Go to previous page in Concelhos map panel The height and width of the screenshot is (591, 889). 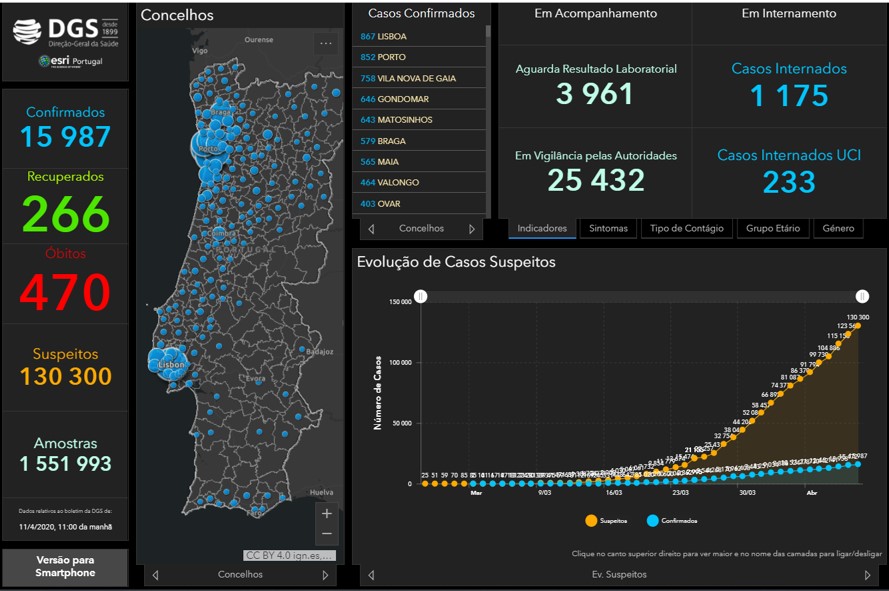[155, 575]
